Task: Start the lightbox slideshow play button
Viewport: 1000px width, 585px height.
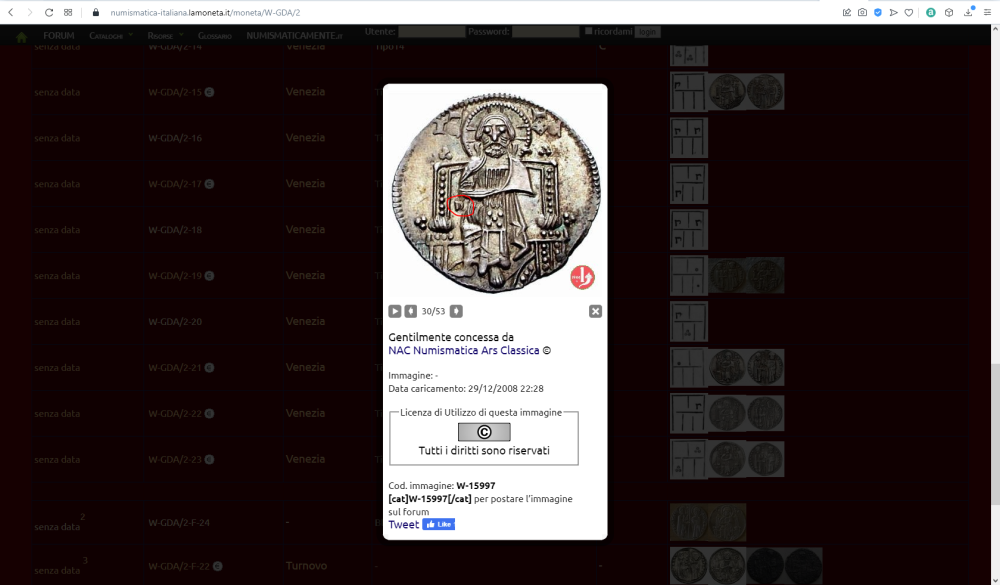Action: click(x=395, y=311)
